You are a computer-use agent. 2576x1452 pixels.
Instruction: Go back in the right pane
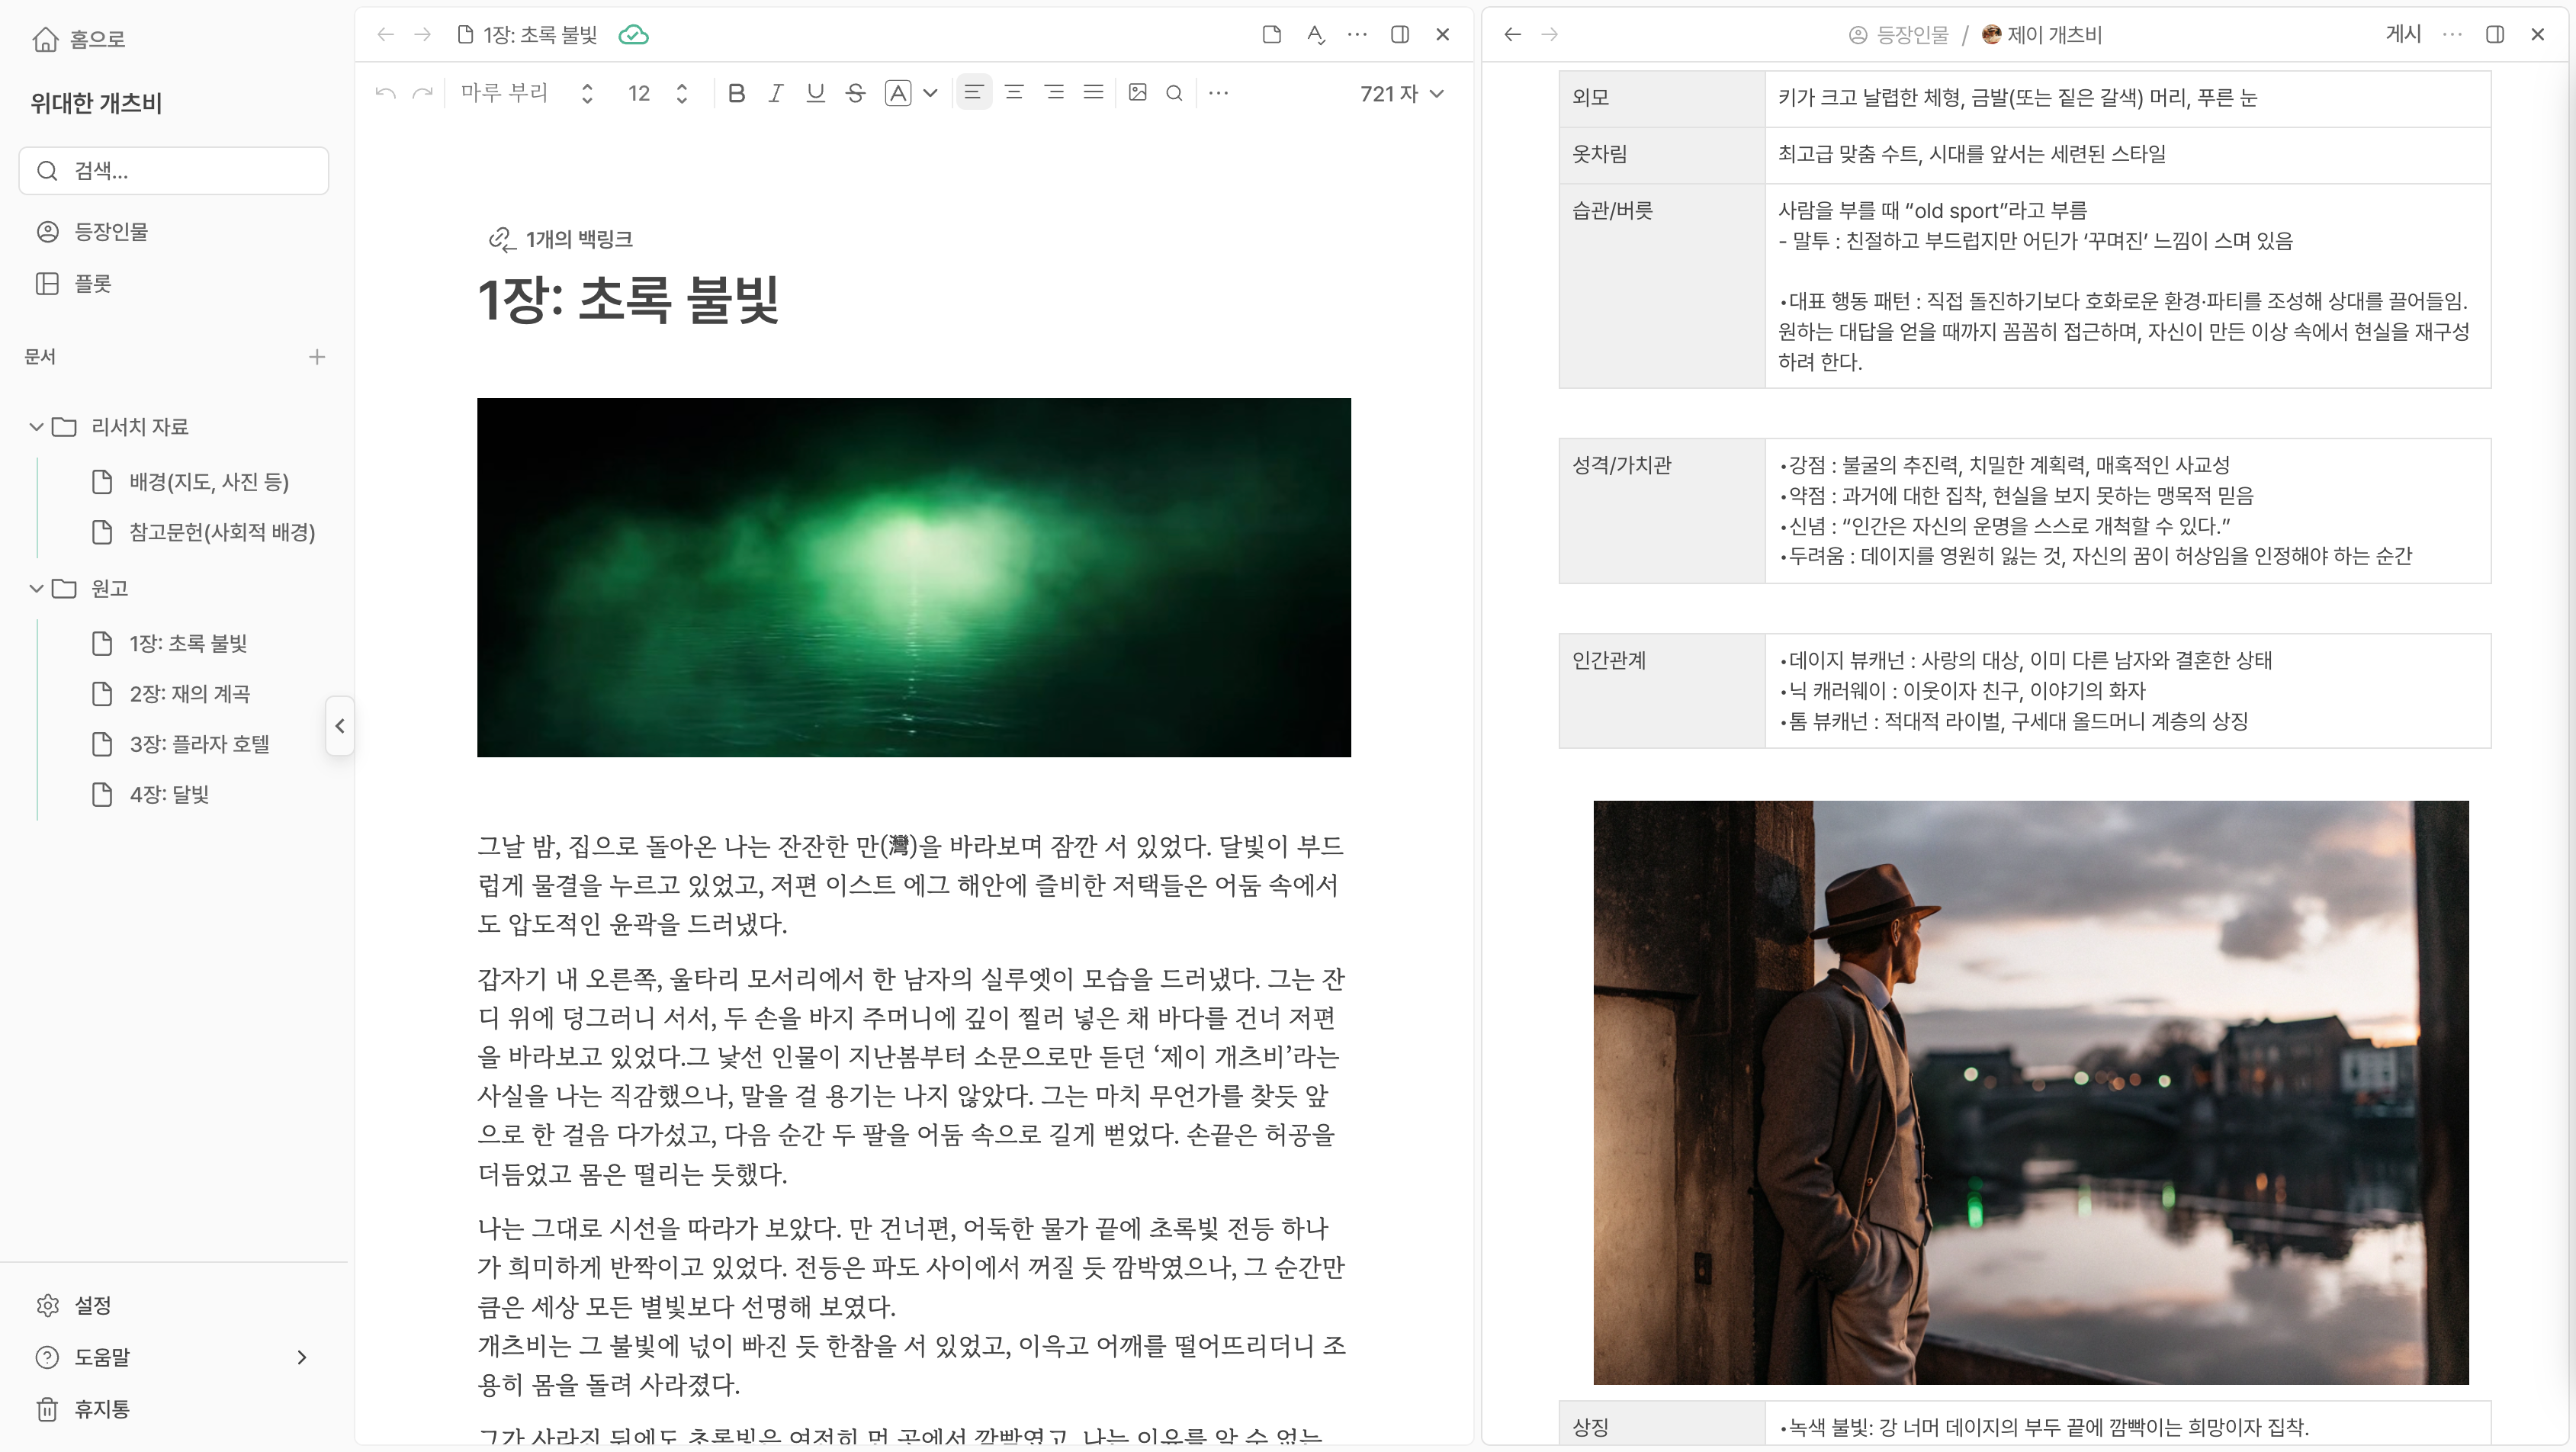[x=1513, y=35]
